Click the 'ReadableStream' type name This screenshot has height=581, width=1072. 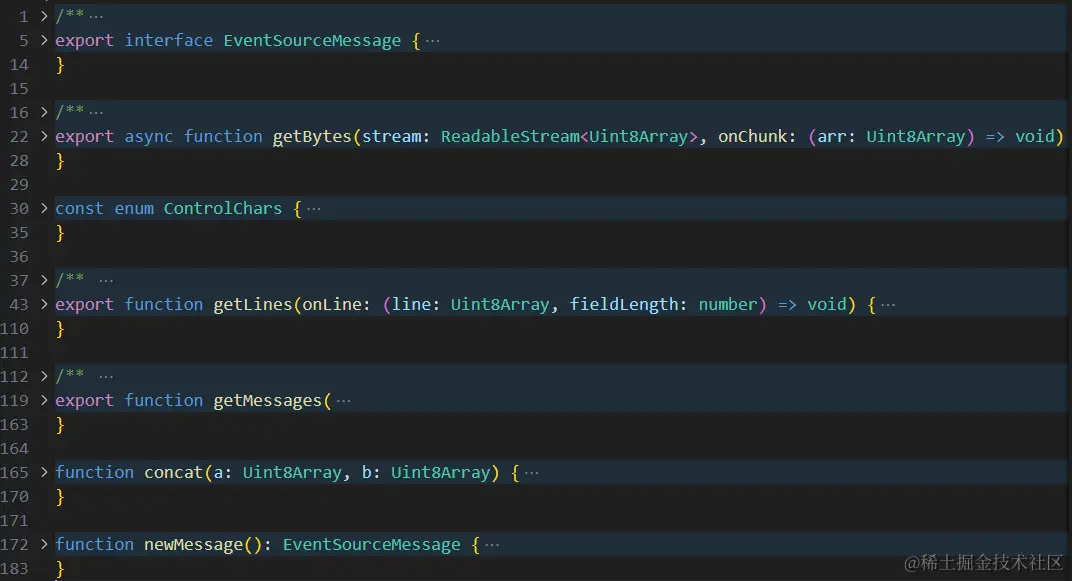pyautogui.click(x=510, y=136)
